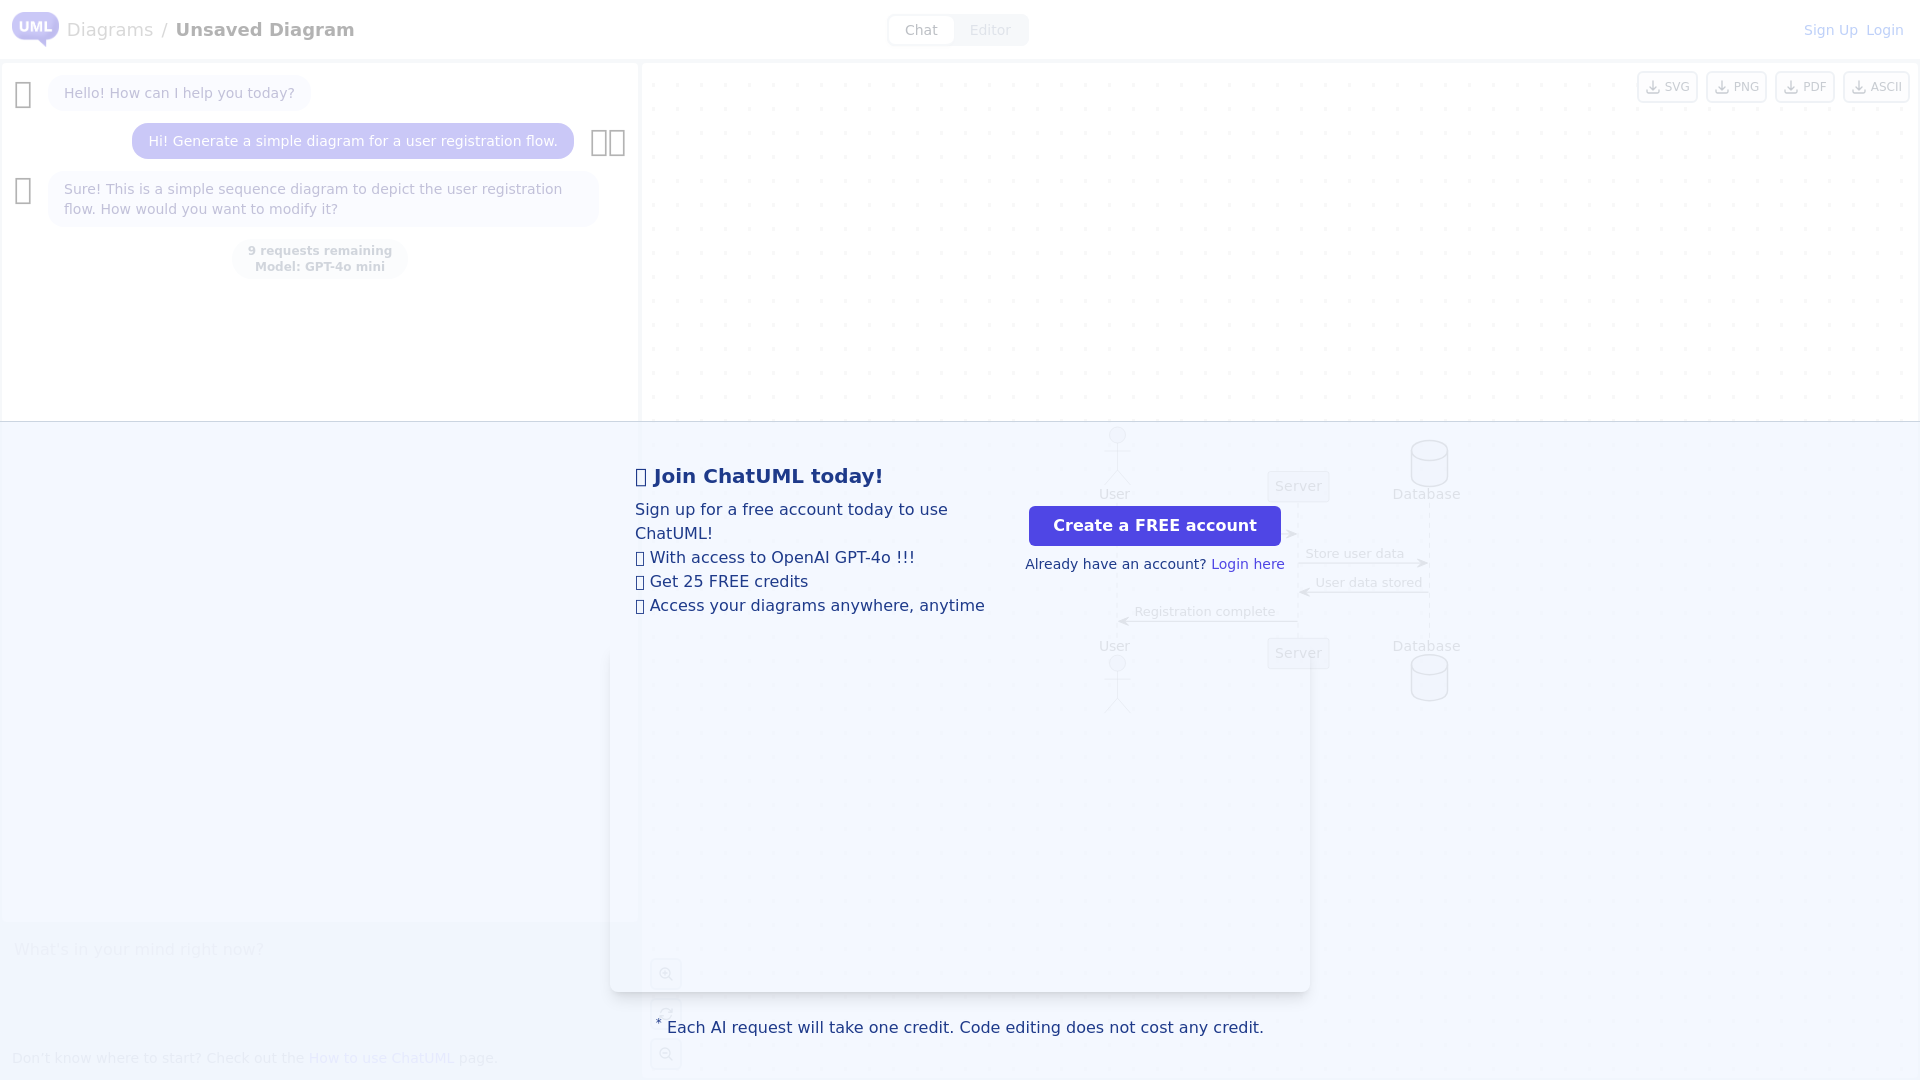Export the diagram as ASCII
Viewport: 1920px width, 1080px height.
pos(1876,87)
